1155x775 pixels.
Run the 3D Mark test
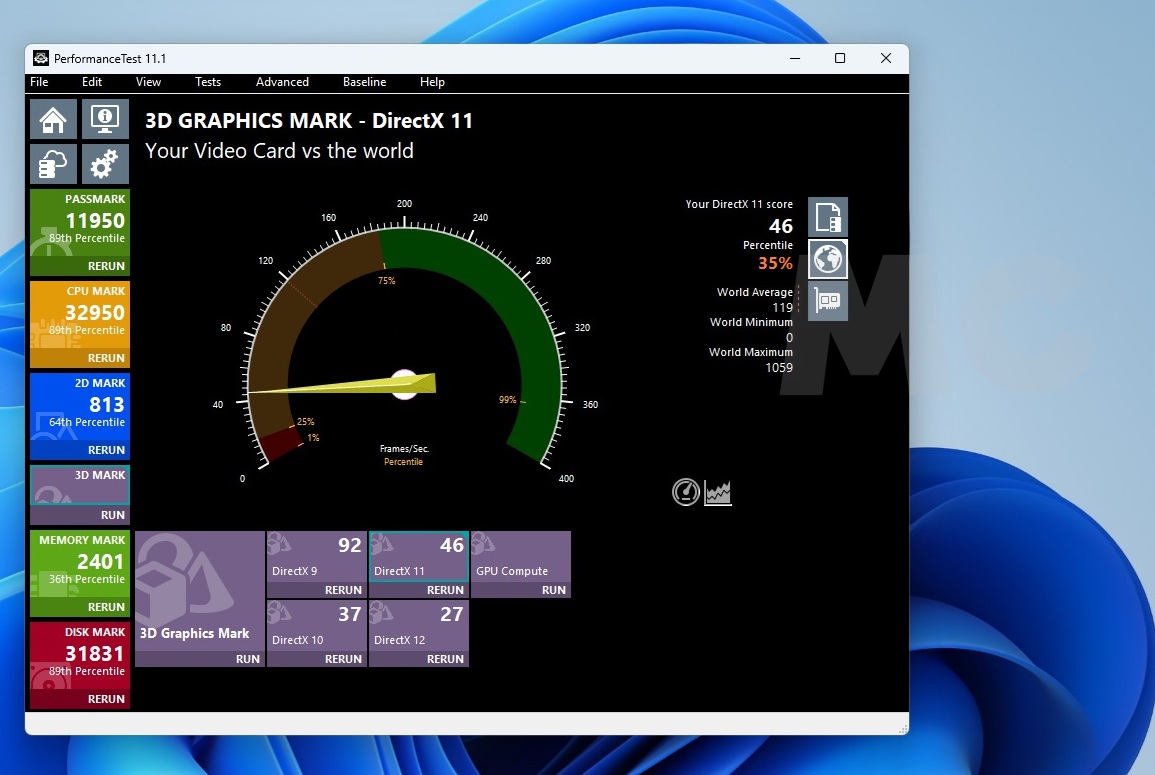pyautogui.click(x=113, y=515)
